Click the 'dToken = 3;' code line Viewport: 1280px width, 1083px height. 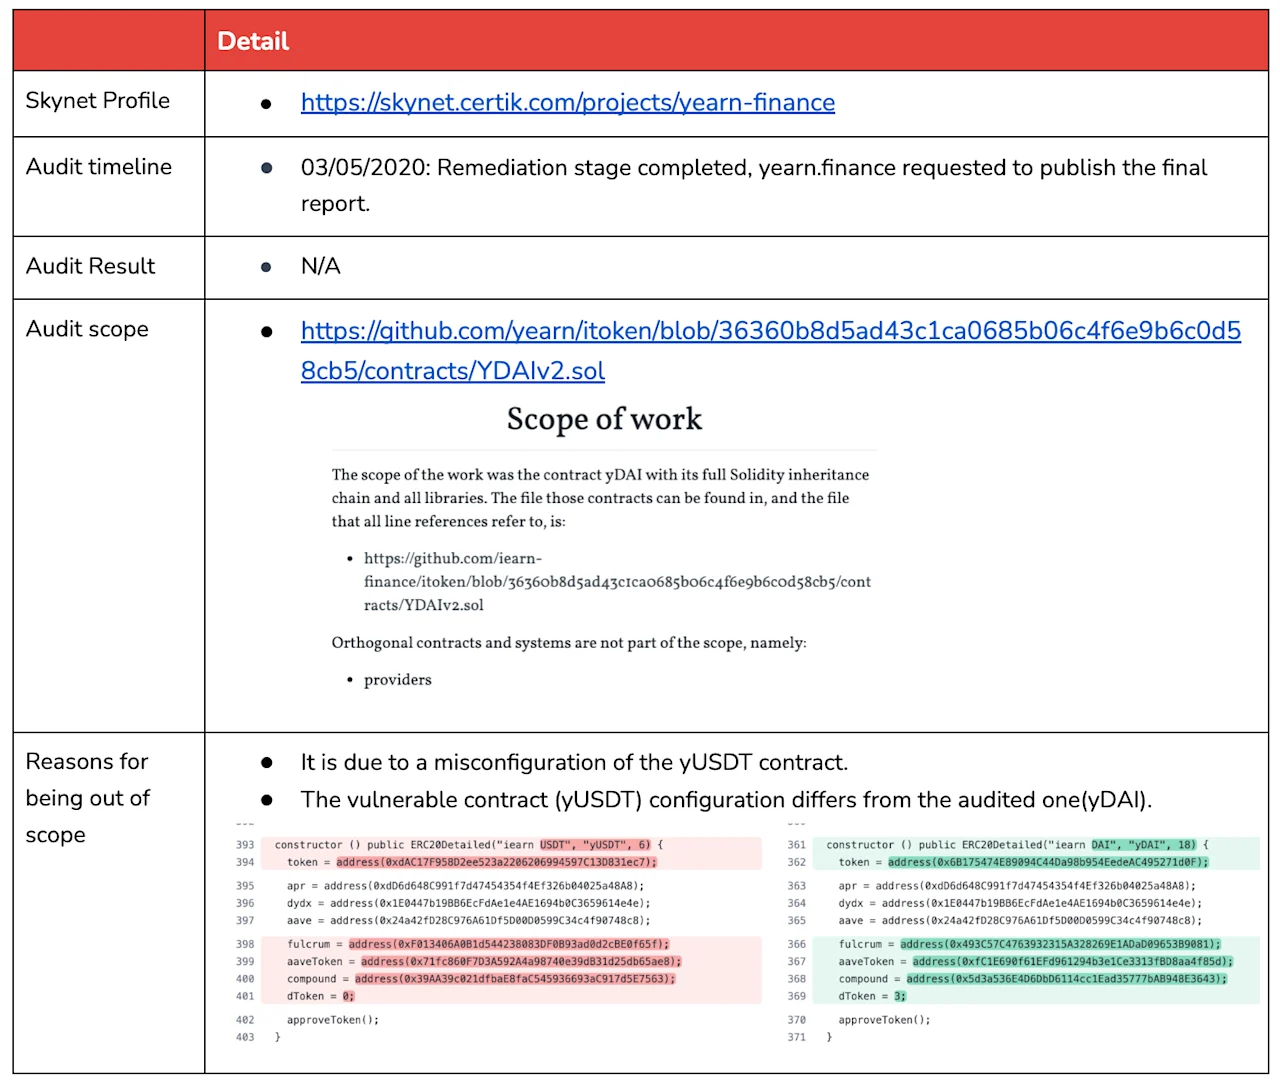click(x=873, y=996)
